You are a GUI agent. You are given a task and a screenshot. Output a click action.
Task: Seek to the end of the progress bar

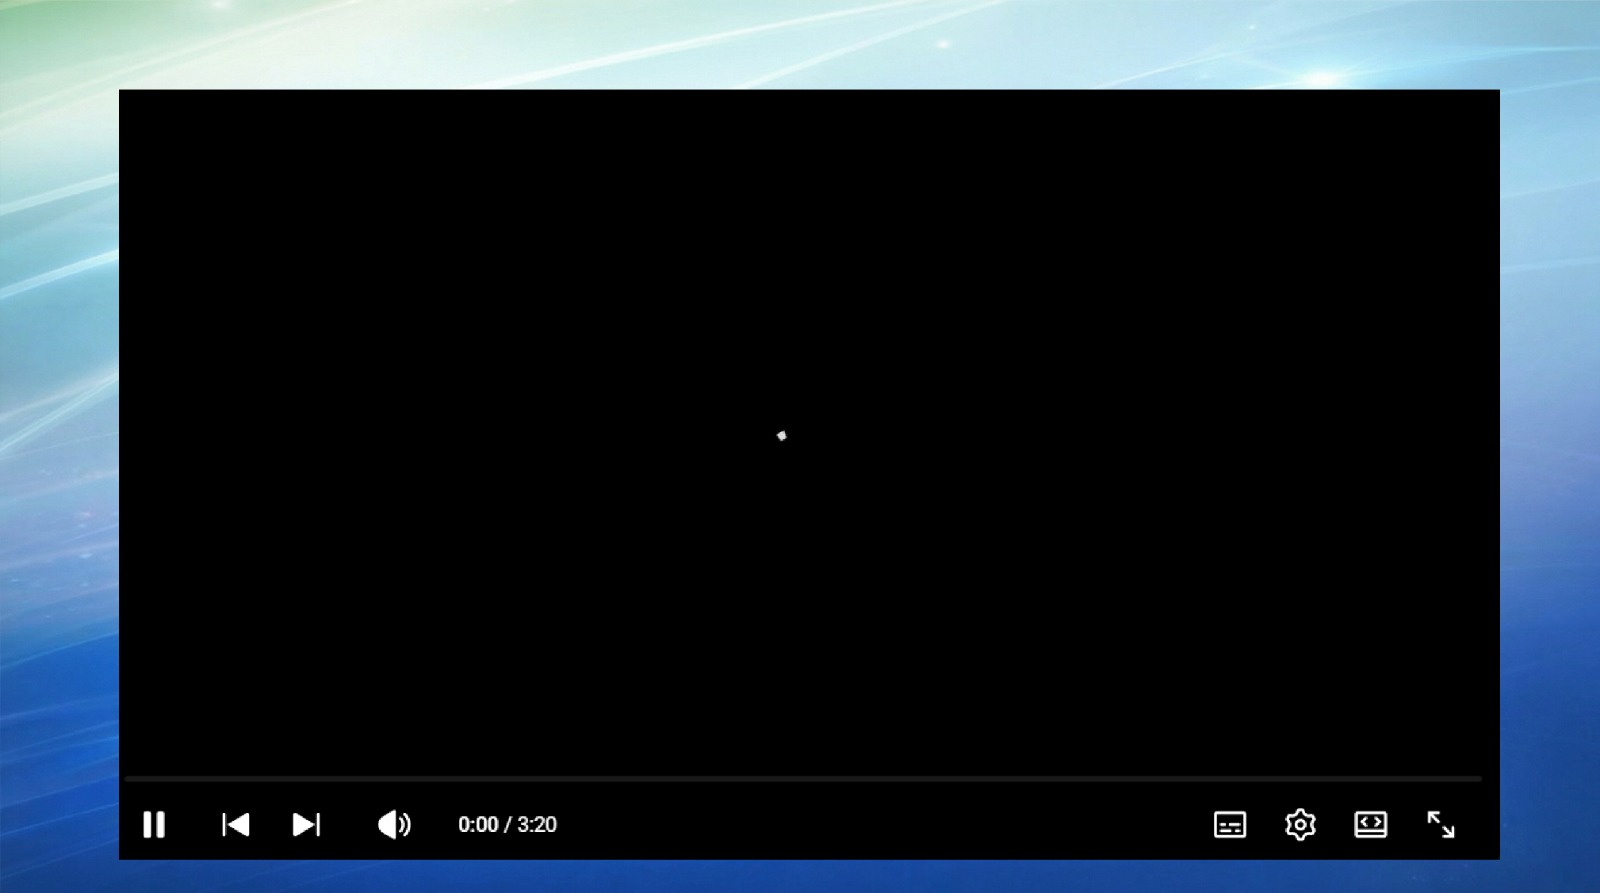point(1479,778)
